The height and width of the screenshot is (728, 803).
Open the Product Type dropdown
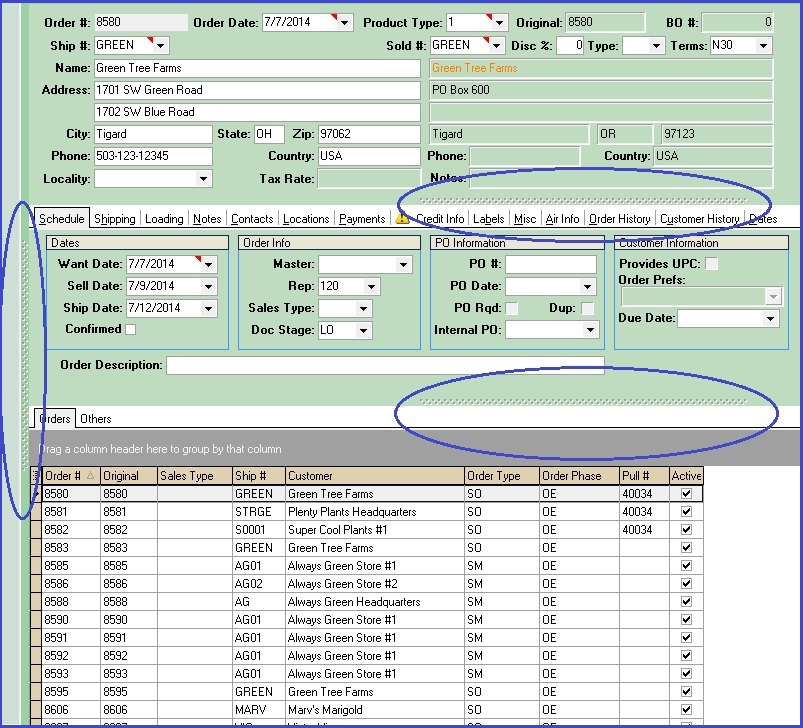499,23
